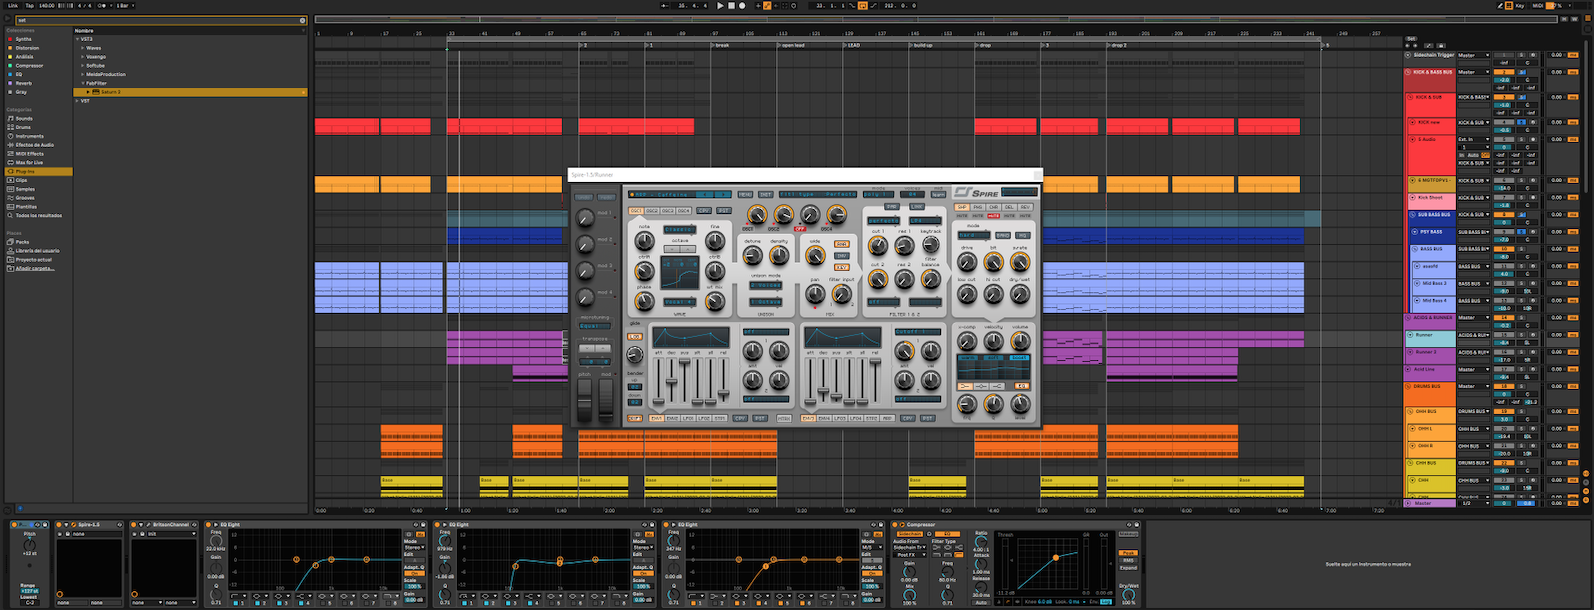This screenshot has height=610, width=1594.
Task: Switch to Spire's DEL effect tab
Action: tap(1009, 207)
